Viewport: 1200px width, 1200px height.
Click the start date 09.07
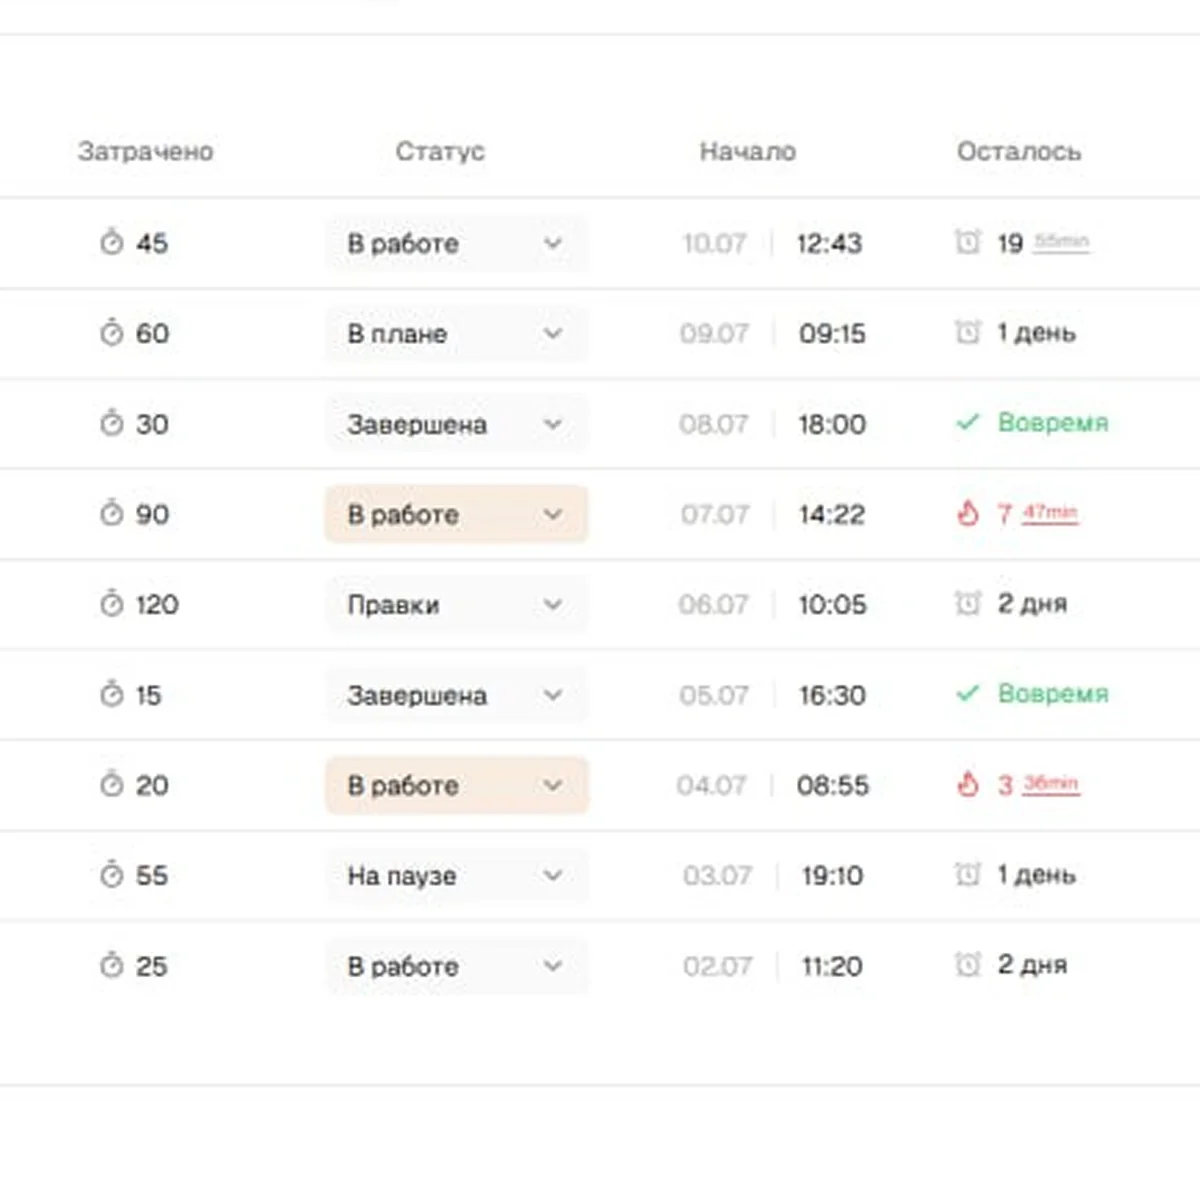click(x=714, y=334)
